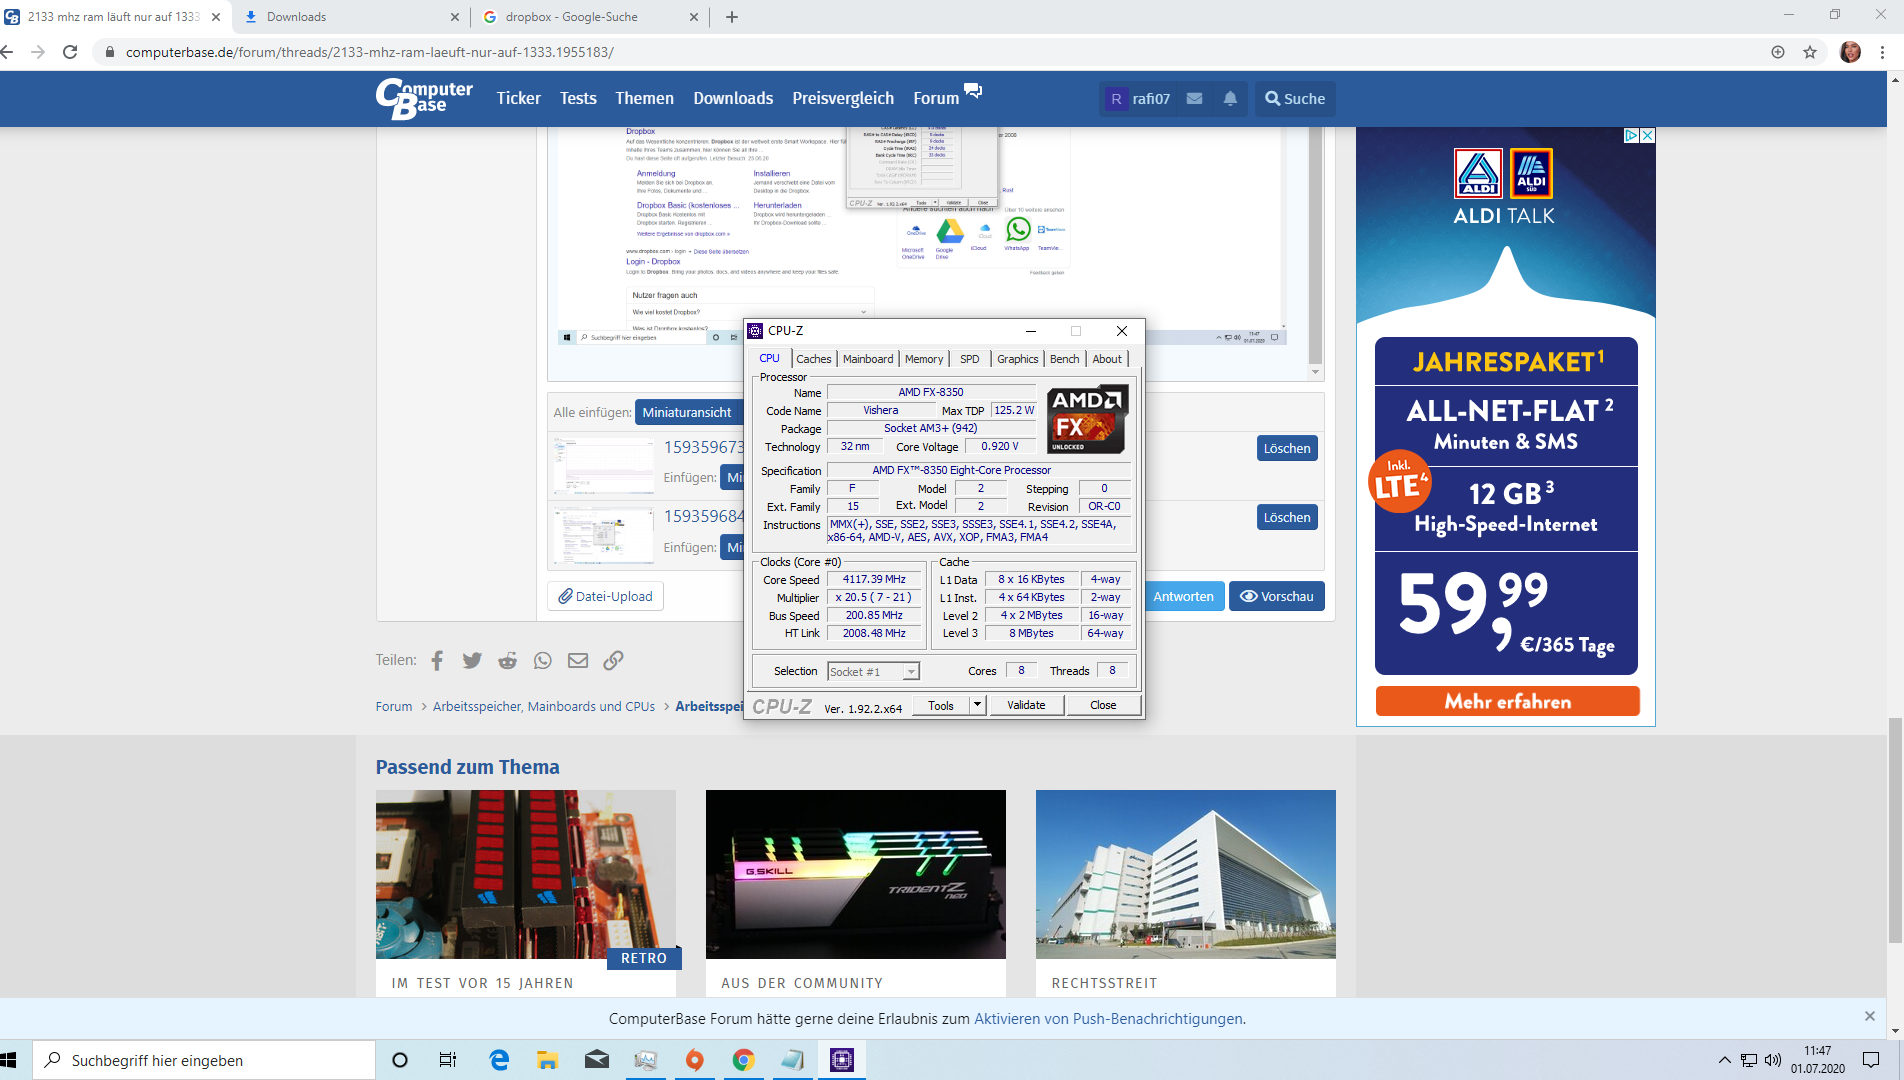Screen dimensions: 1904x1080
Task: Open the Graphics tab in CPU-Z
Action: click(1018, 359)
